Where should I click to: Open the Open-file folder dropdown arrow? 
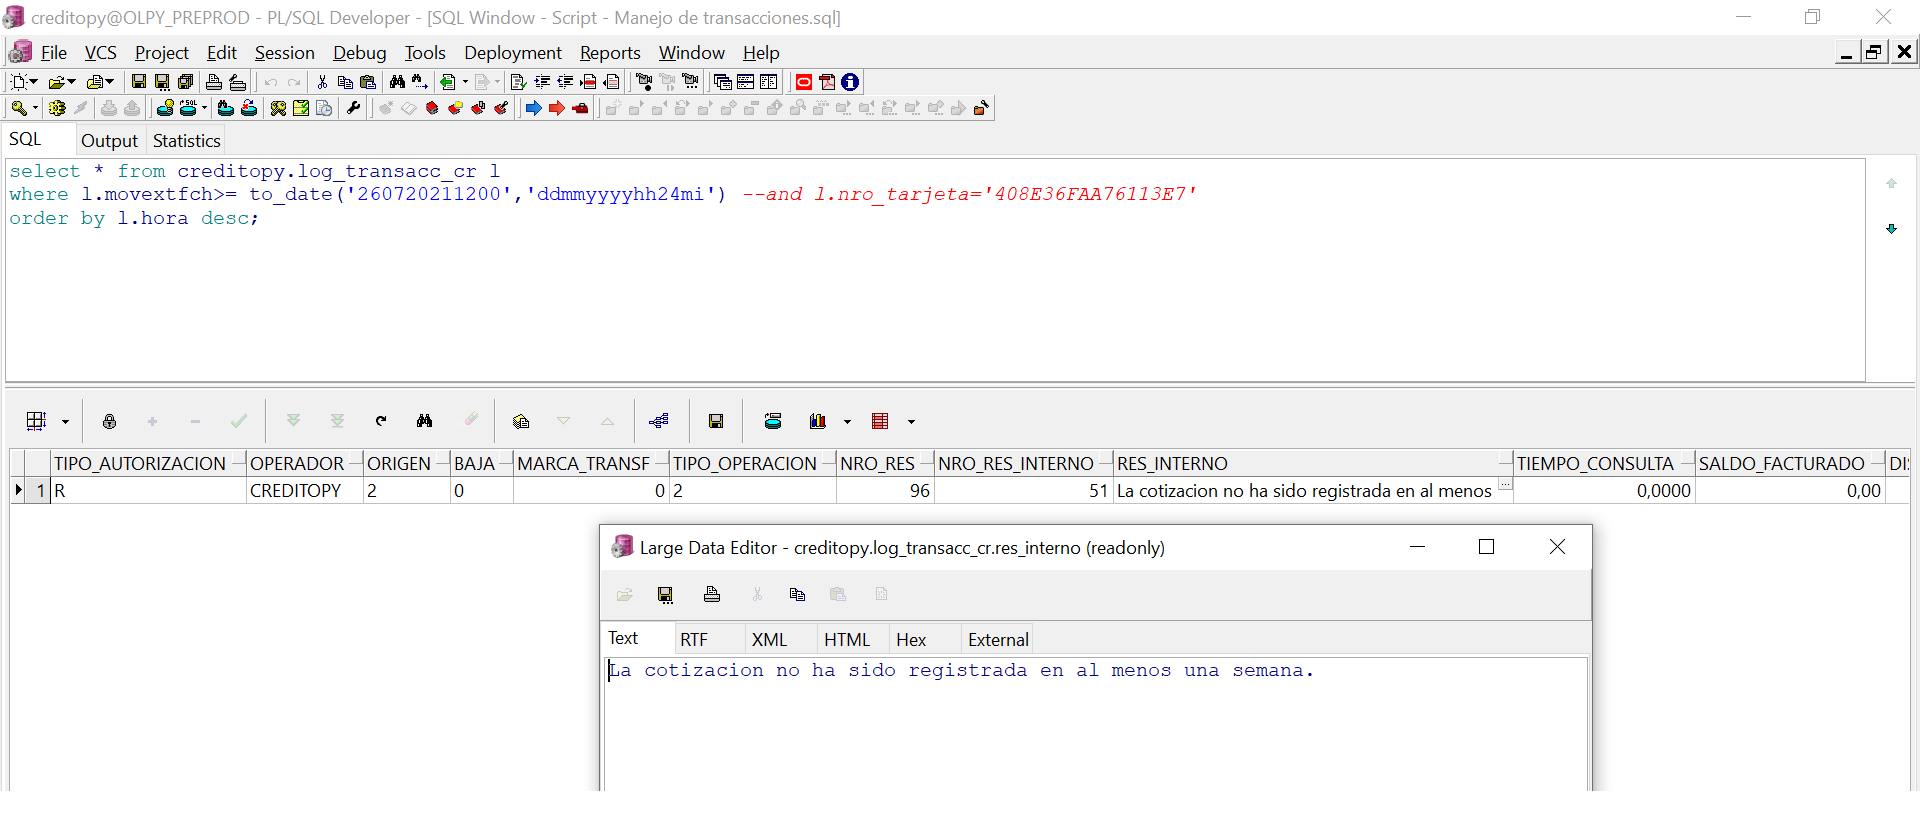pyautogui.click(x=71, y=82)
